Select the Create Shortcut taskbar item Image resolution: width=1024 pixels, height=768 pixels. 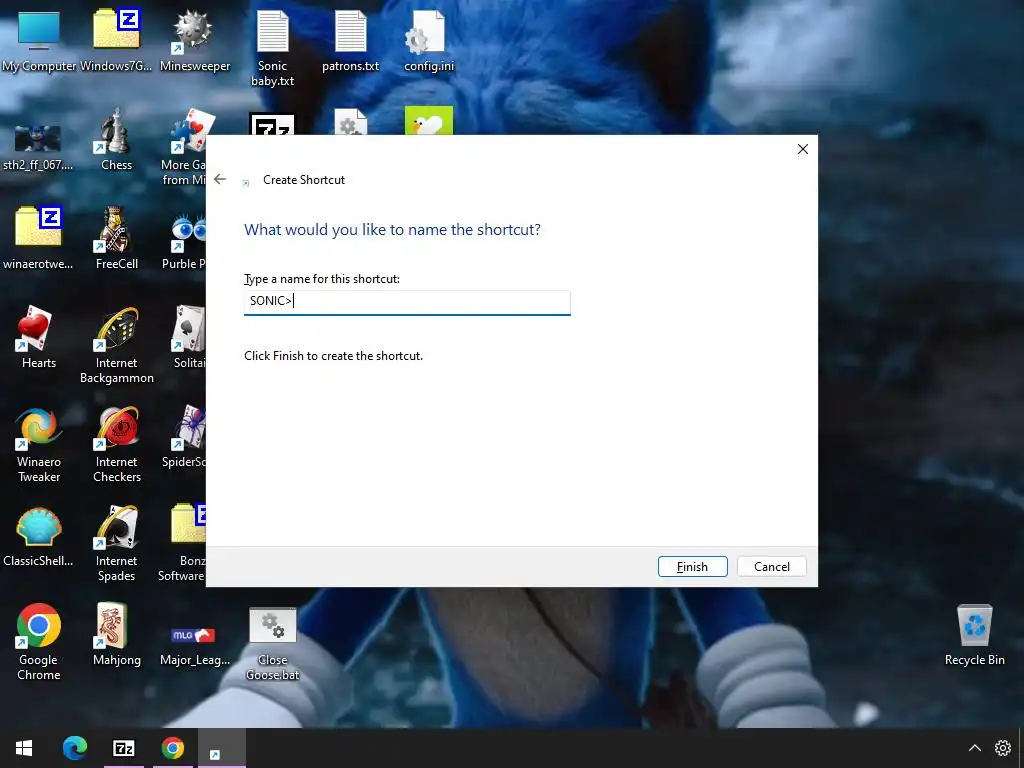(x=221, y=748)
